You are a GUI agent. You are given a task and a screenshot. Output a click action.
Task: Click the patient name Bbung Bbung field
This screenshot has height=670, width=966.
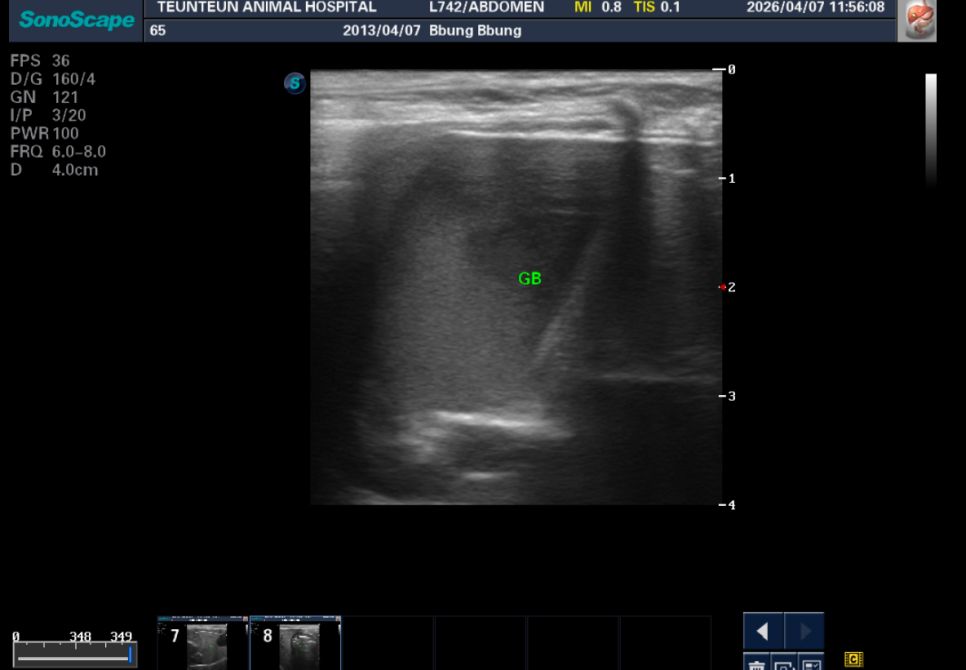pos(475,31)
